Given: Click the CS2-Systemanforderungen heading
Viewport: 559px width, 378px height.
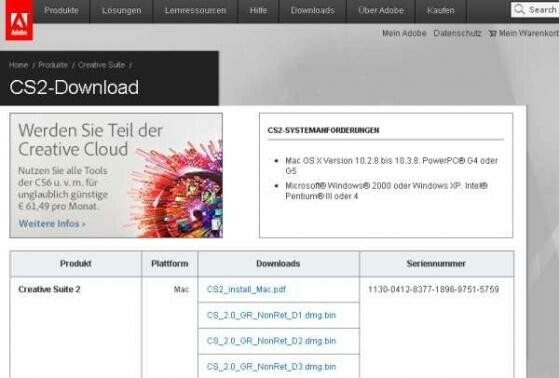Looking at the screenshot, I should point(323,130).
